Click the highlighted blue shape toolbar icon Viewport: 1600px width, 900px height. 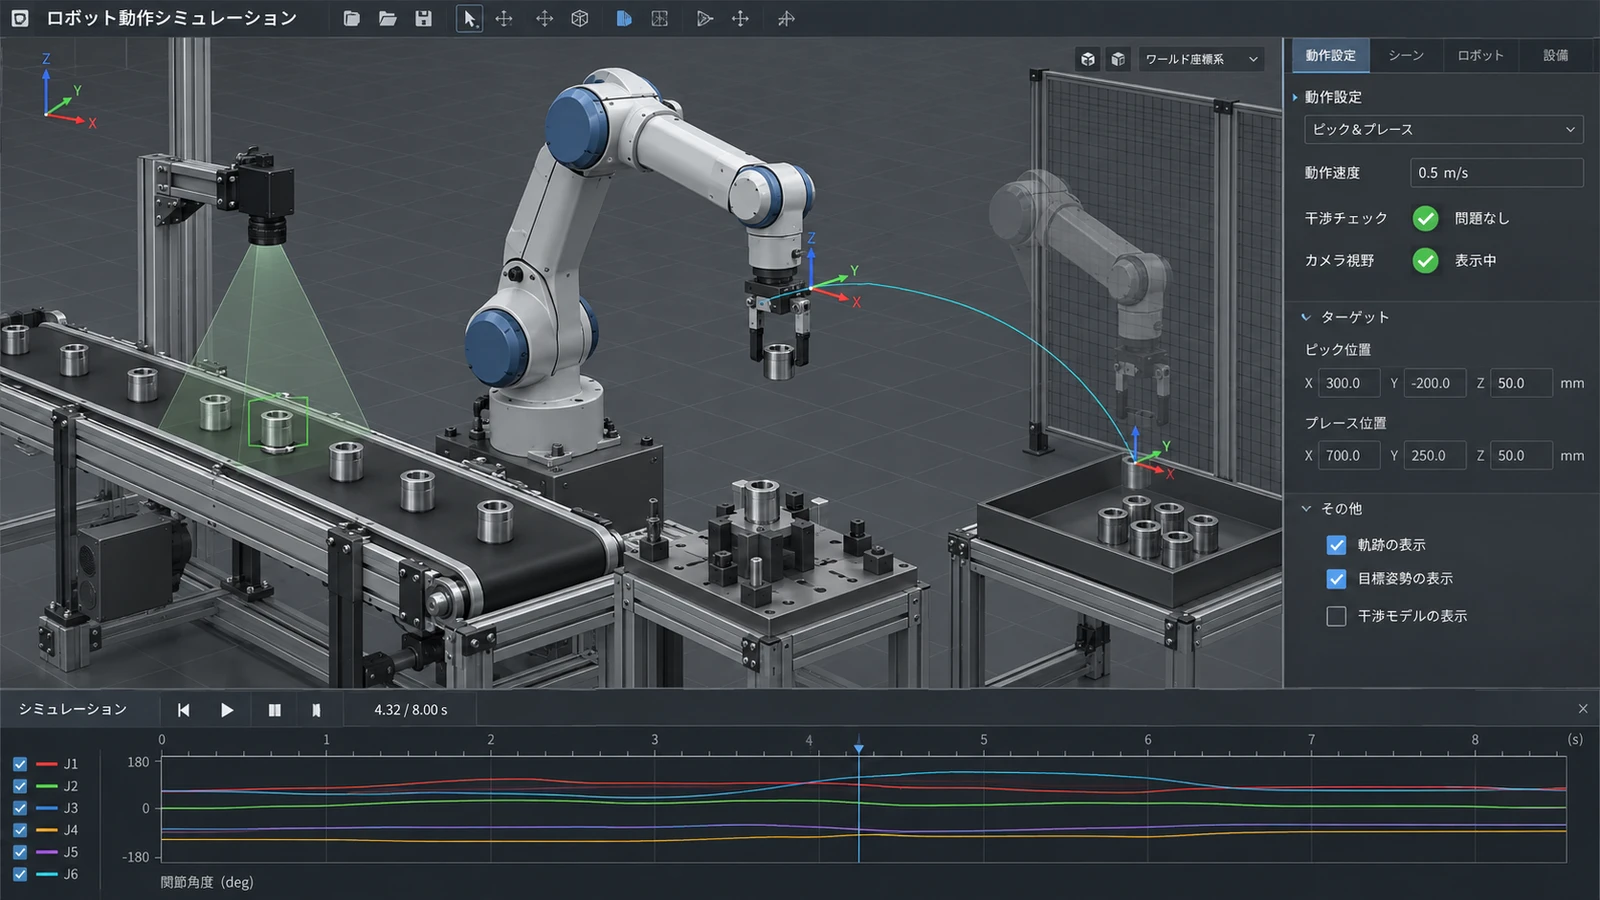point(624,18)
